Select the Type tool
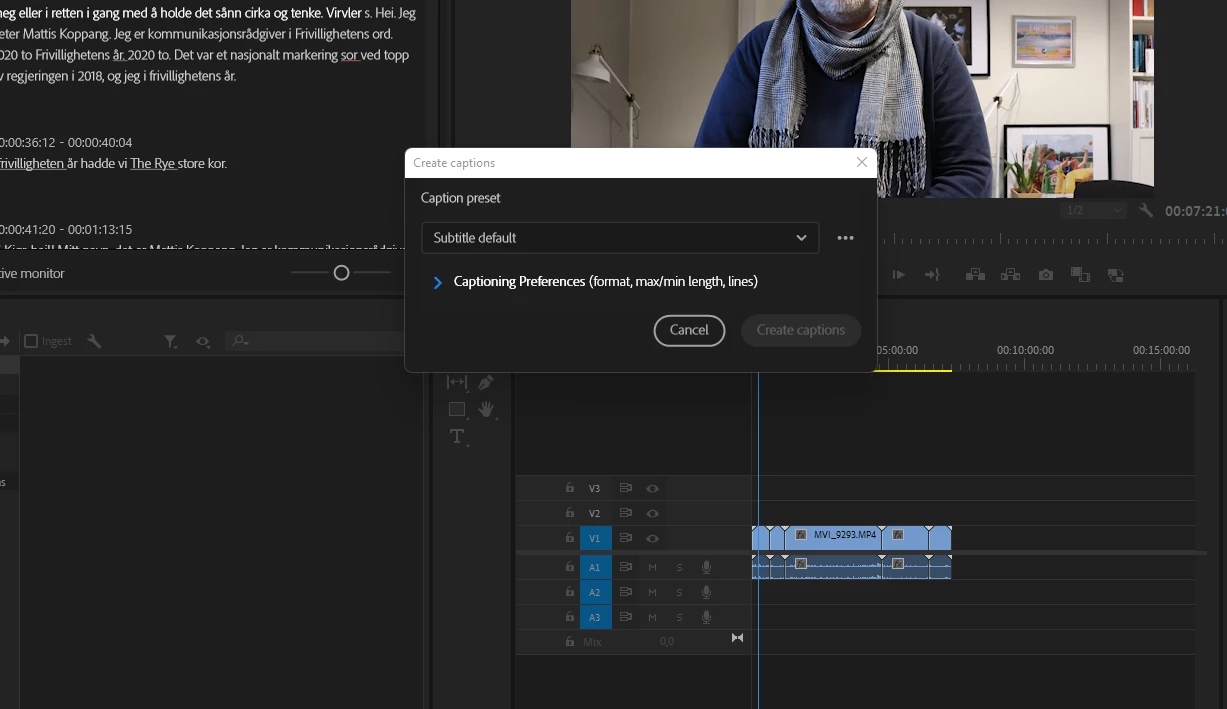This screenshot has width=1227, height=709. [x=457, y=436]
